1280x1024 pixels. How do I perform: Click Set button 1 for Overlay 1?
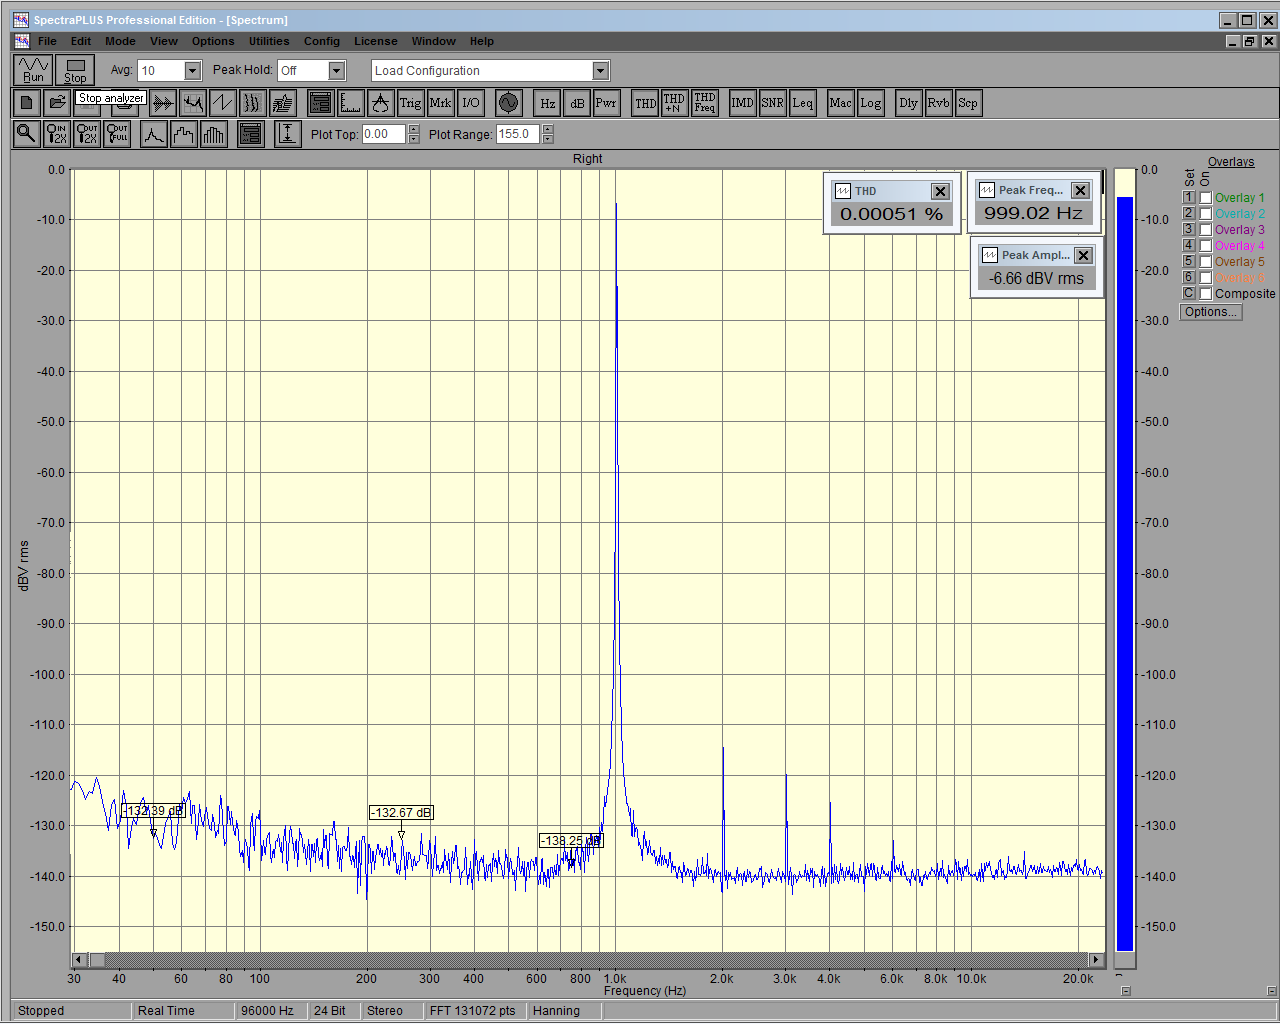pos(1189,198)
